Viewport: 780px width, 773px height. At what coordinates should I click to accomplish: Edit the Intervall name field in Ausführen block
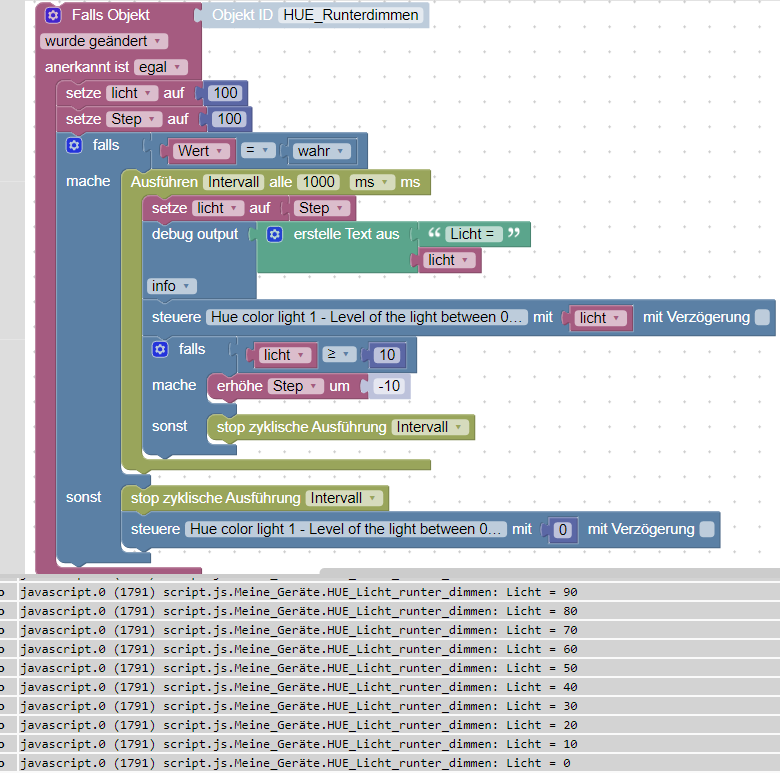[233, 183]
